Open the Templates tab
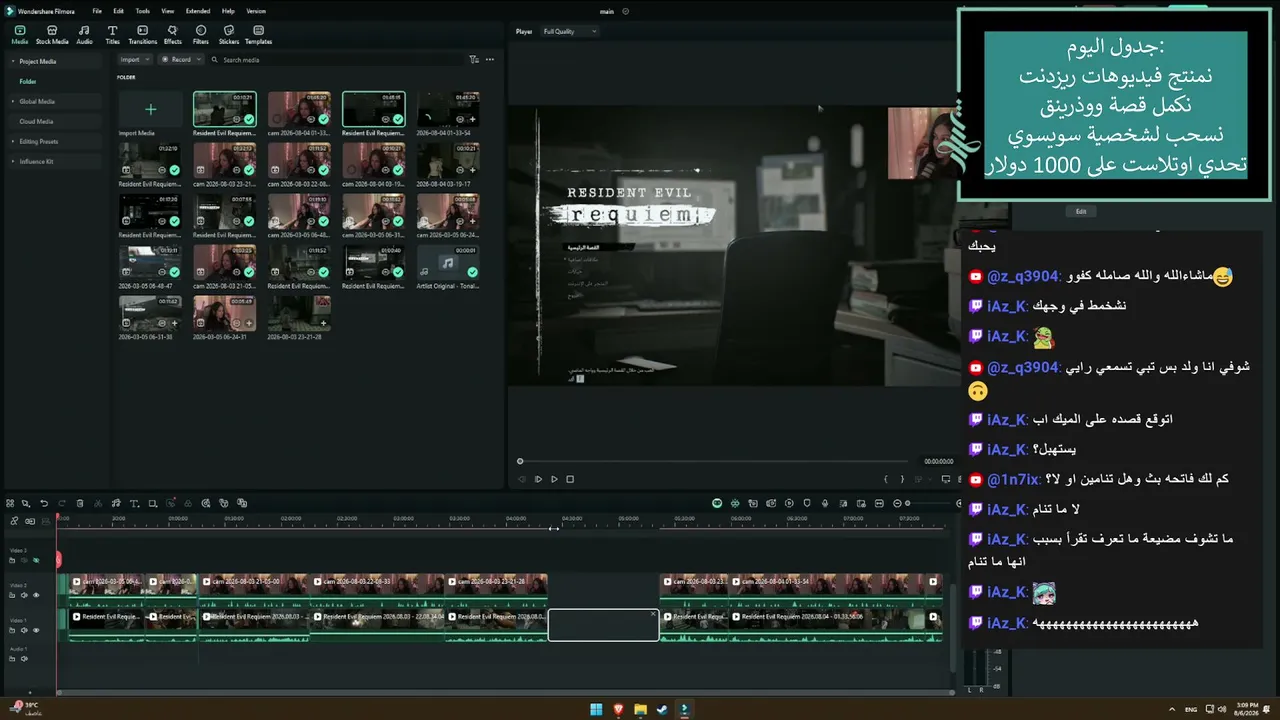 (x=259, y=35)
